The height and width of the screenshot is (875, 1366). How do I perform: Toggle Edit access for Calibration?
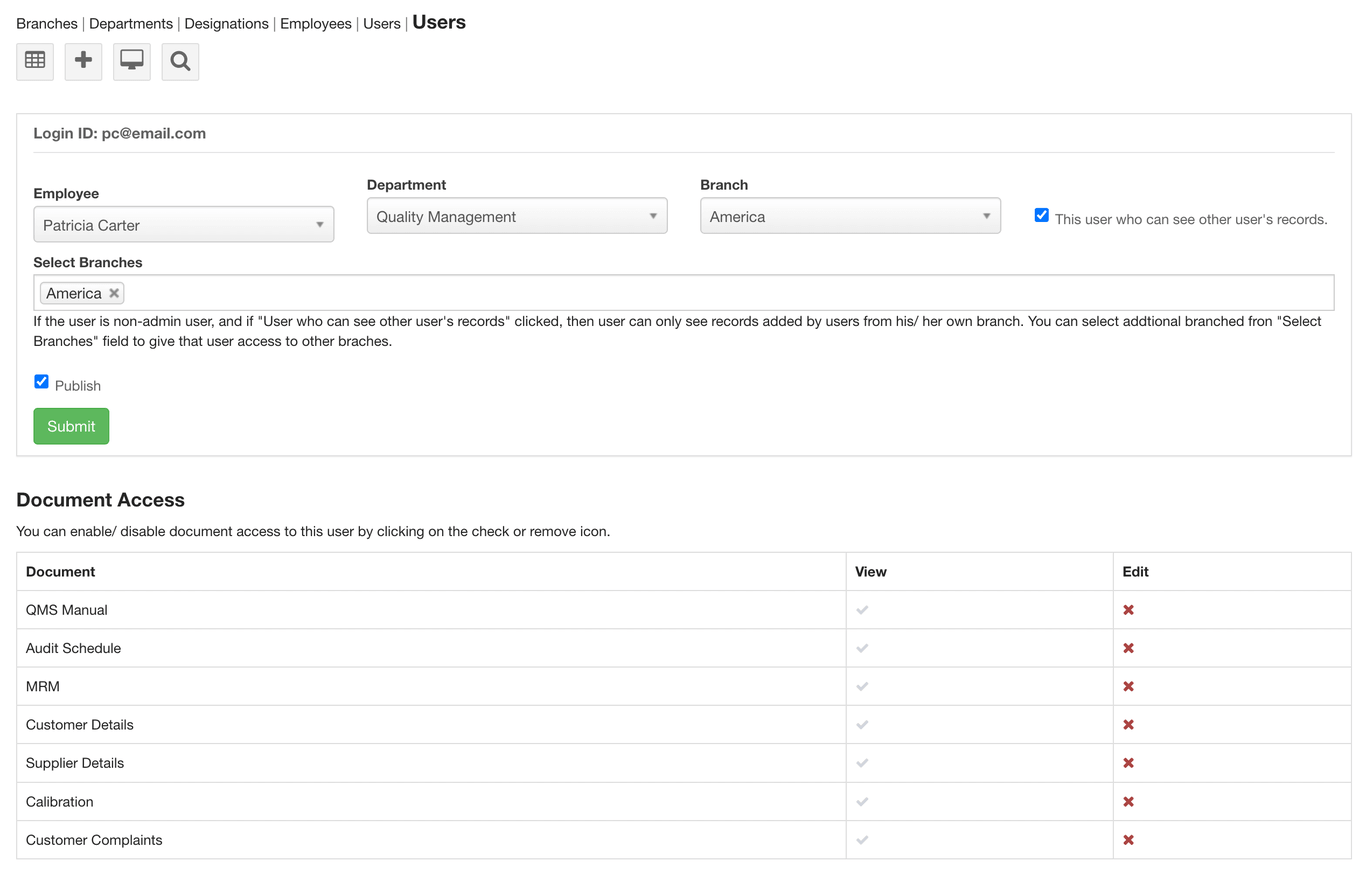(x=1128, y=802)
